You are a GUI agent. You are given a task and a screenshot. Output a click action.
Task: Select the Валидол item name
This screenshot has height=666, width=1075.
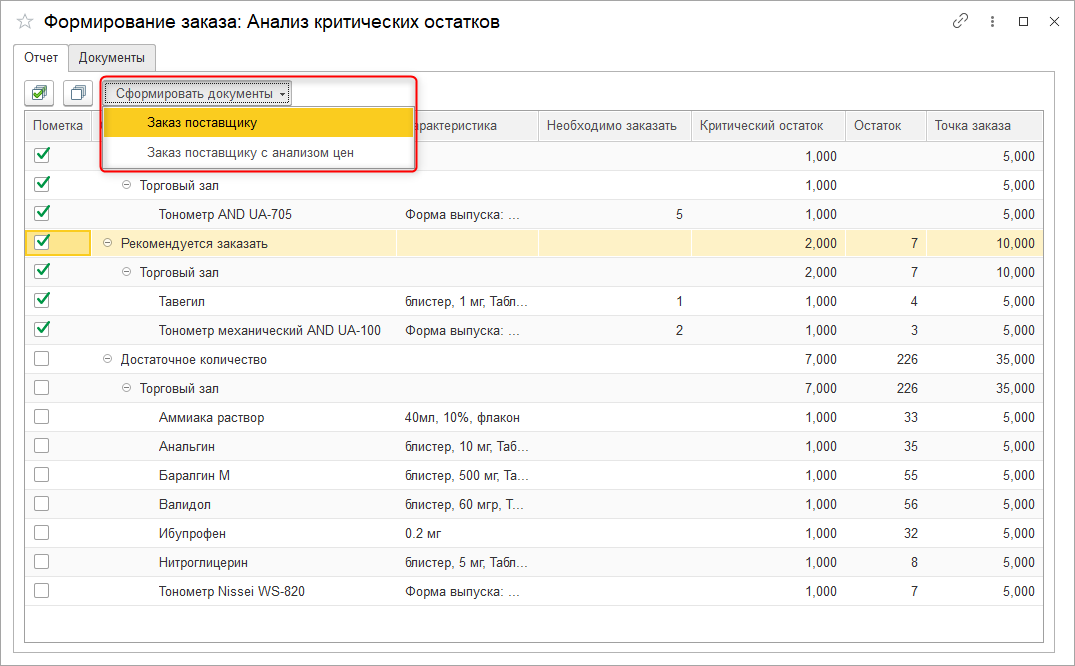(x=184, y=505)
